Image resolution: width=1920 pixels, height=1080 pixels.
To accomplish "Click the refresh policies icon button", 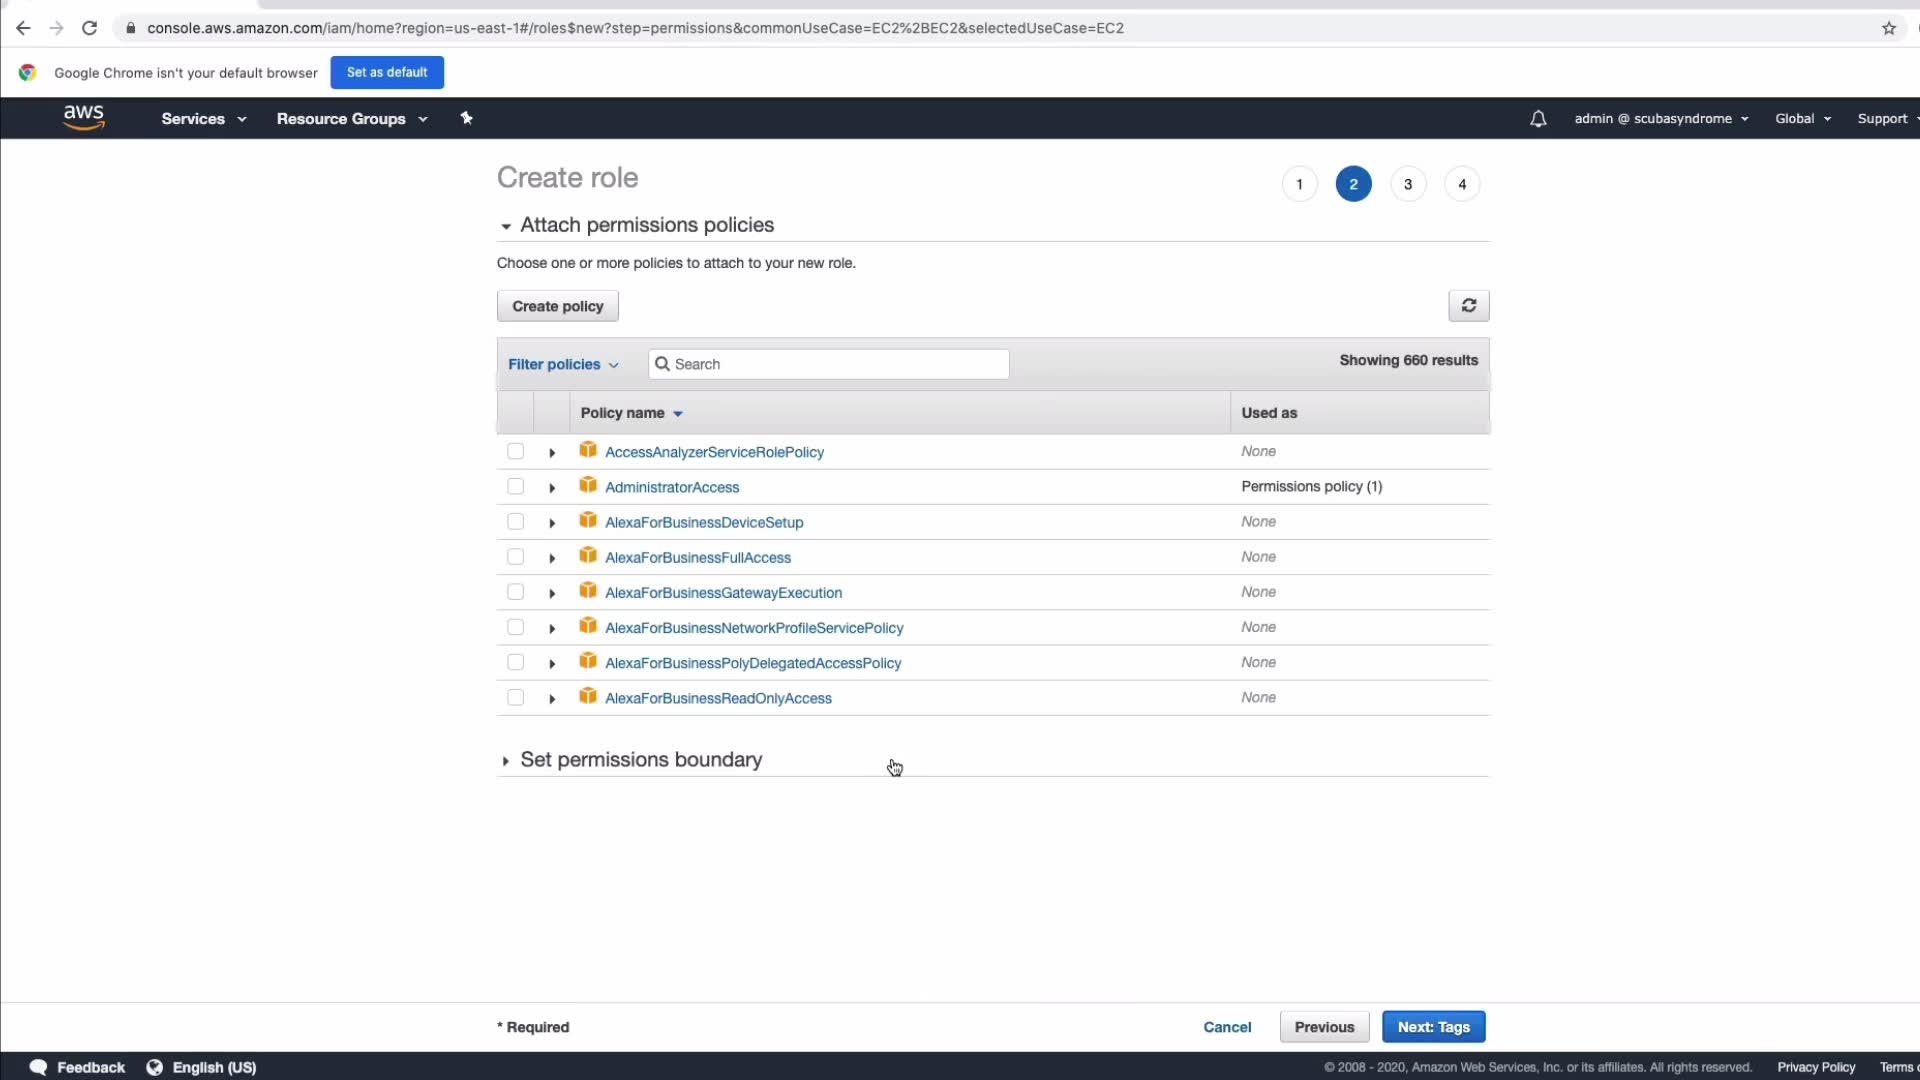I will click(x=1468, y=306).
